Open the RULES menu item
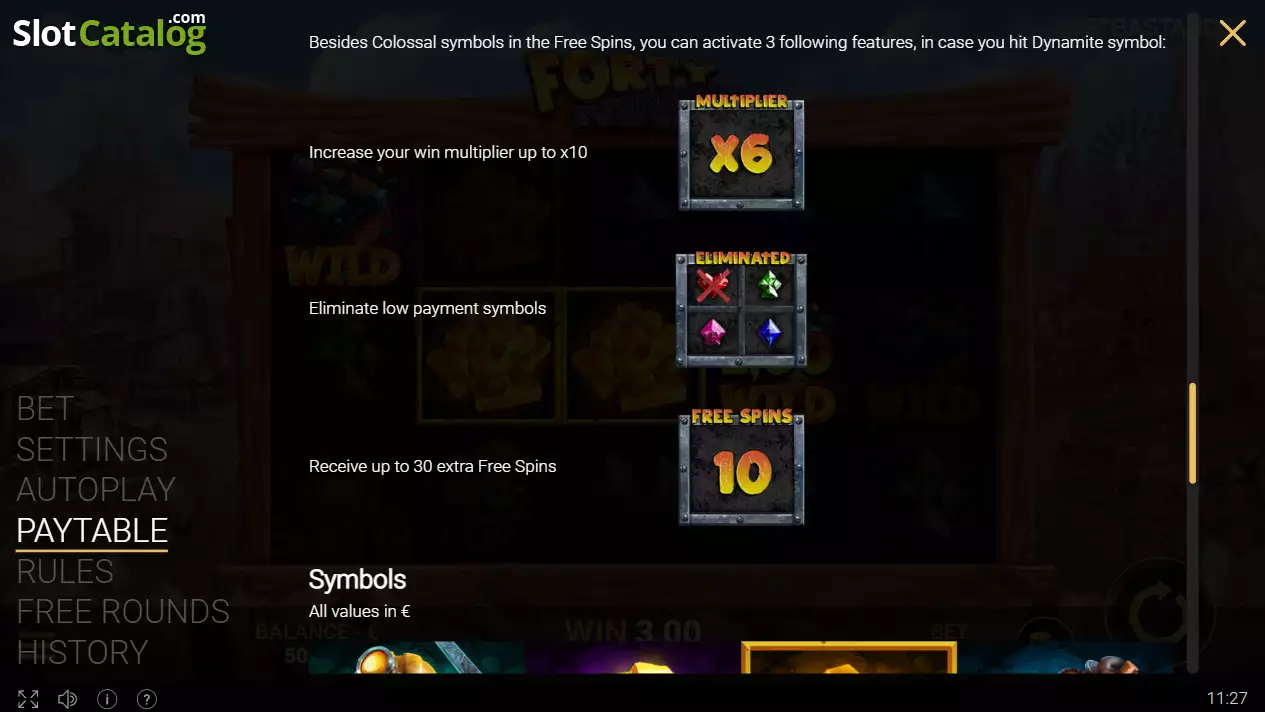 [65, 571]
